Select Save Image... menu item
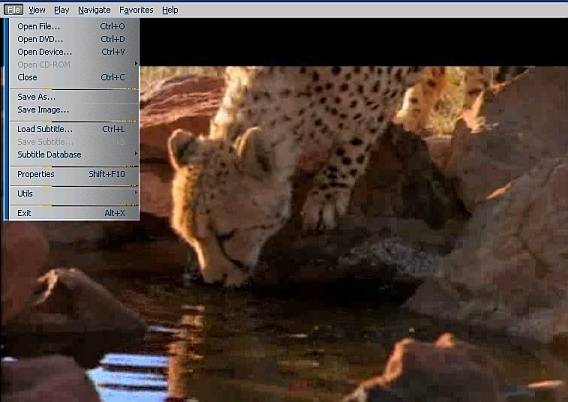 coord(74,110)
